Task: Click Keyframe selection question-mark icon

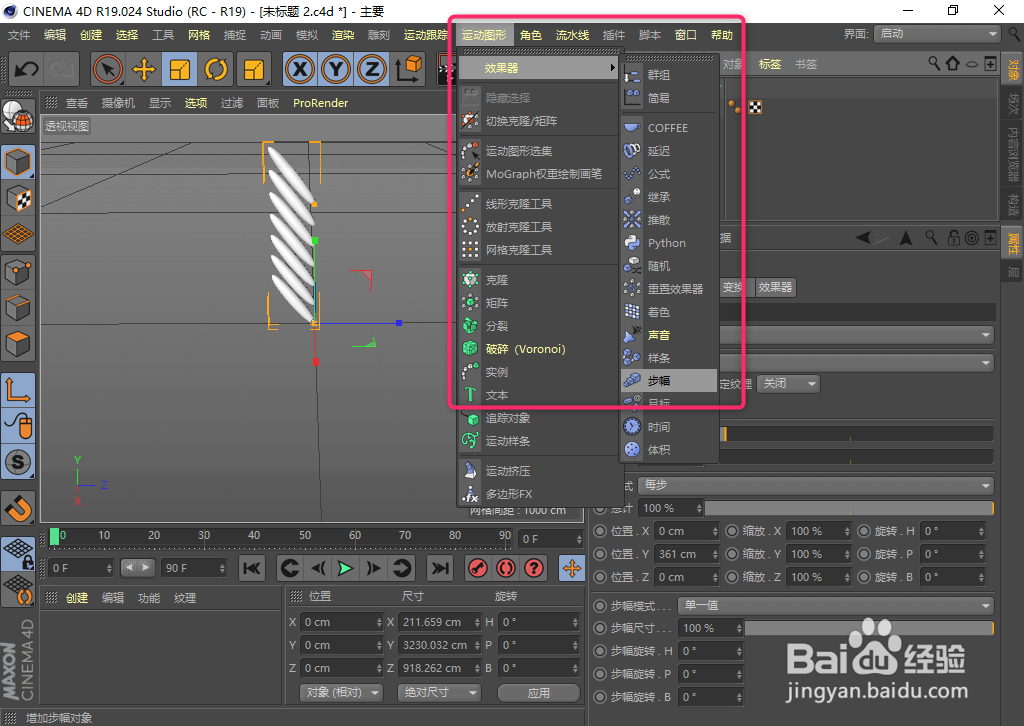Action: [534, 569]
